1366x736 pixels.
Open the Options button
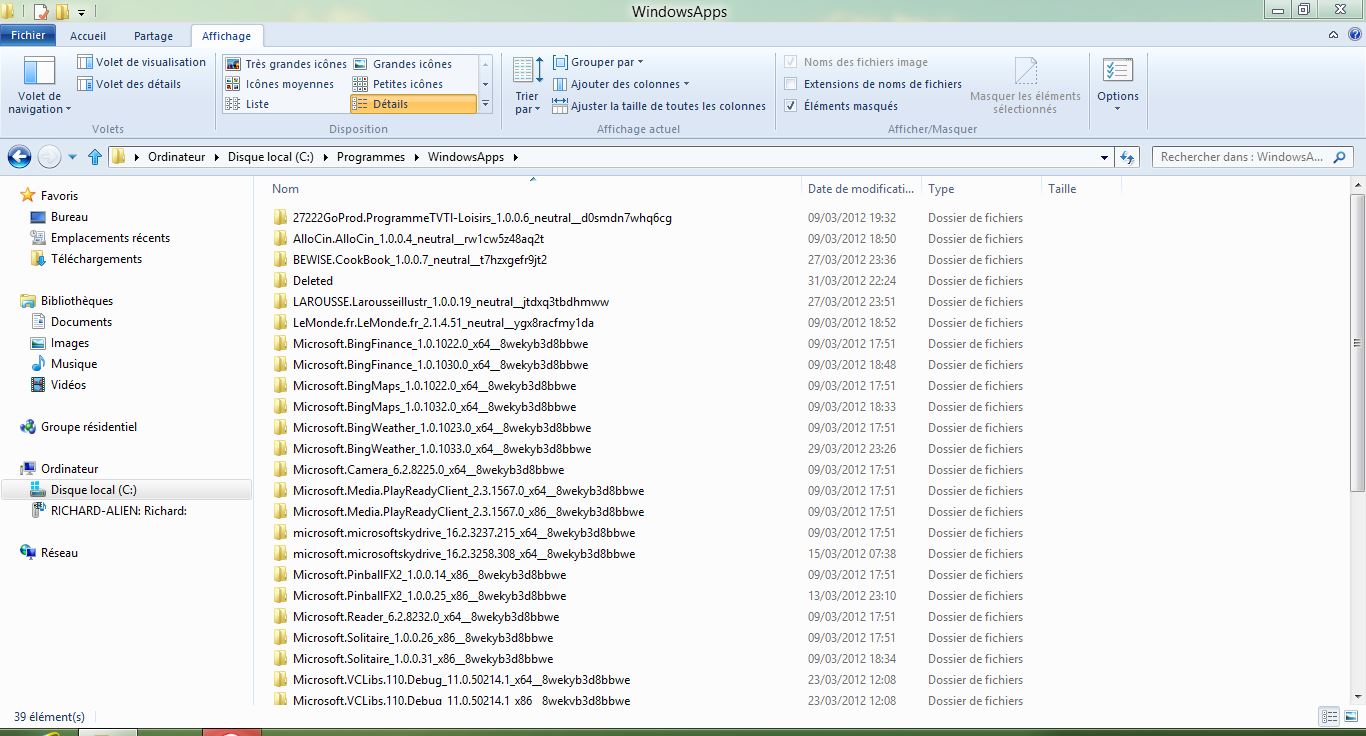pos(1117,86)
